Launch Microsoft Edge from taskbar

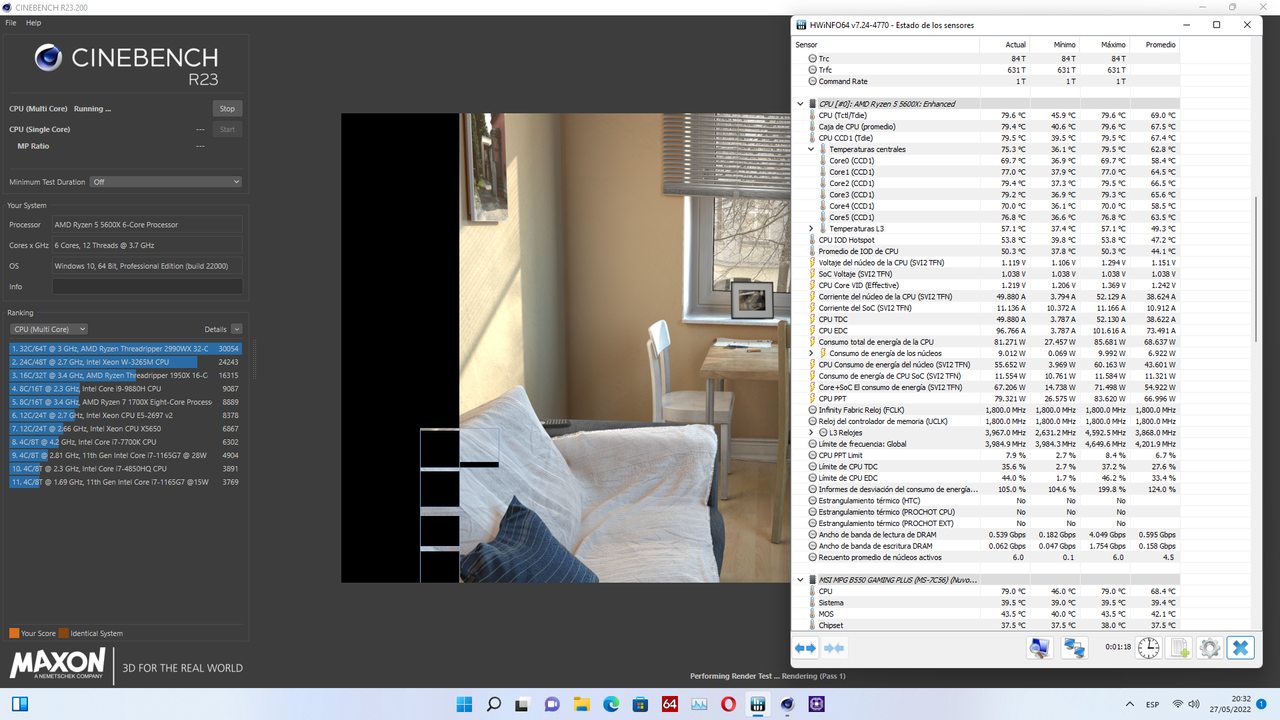pyautogui.click(x=611, y=704)
